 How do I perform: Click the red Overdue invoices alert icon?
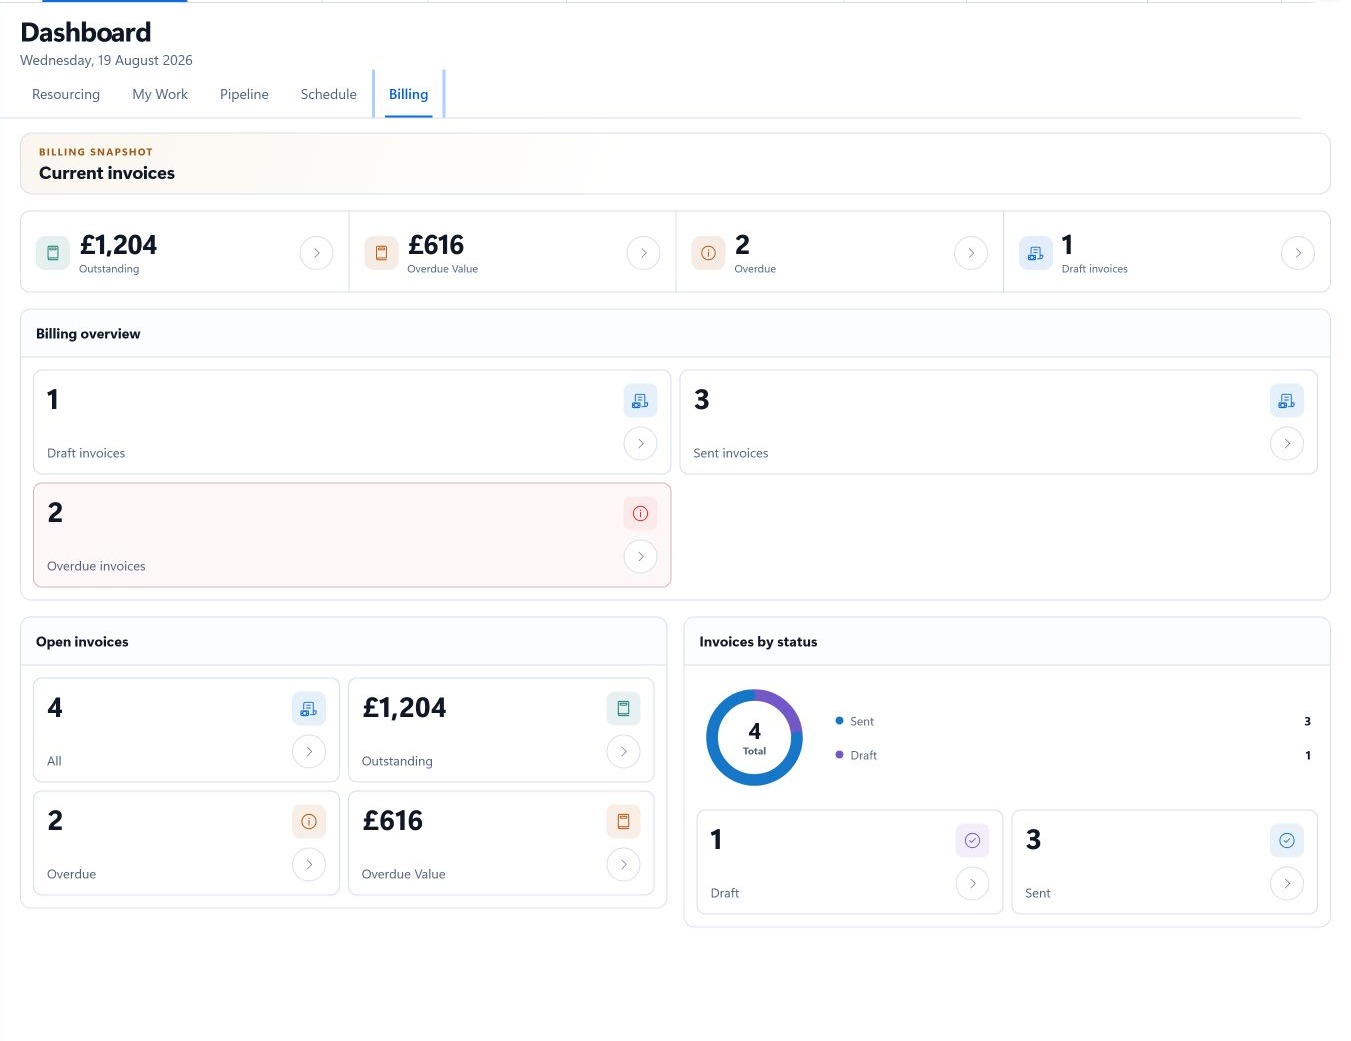tap(640, 513)
